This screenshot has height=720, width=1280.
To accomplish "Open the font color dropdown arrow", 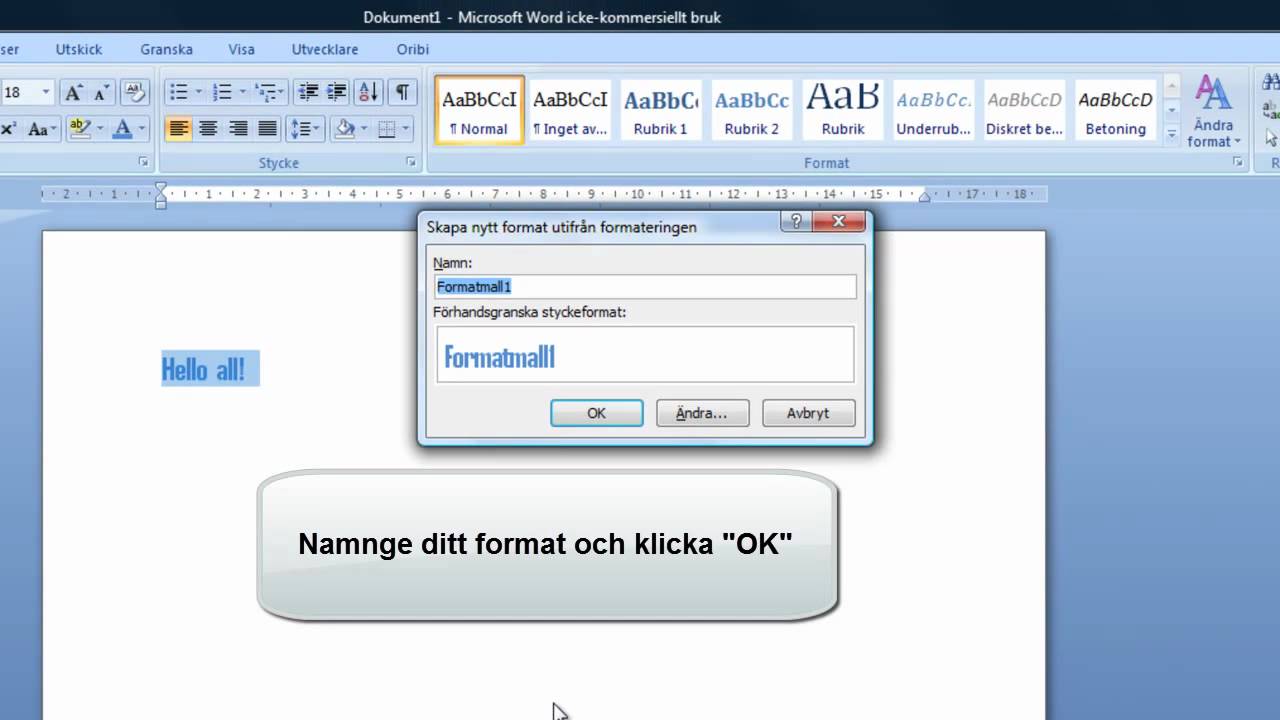I will [x=141, y=128].
